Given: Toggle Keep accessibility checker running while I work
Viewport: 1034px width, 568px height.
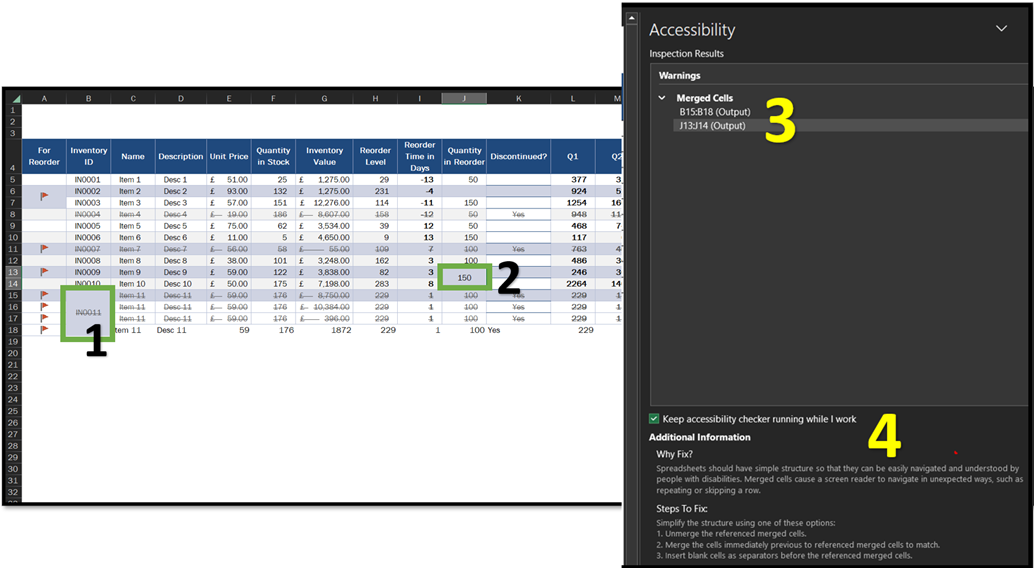Looking at the screenshot, I should pyautogui.click(x=654, y=419).
